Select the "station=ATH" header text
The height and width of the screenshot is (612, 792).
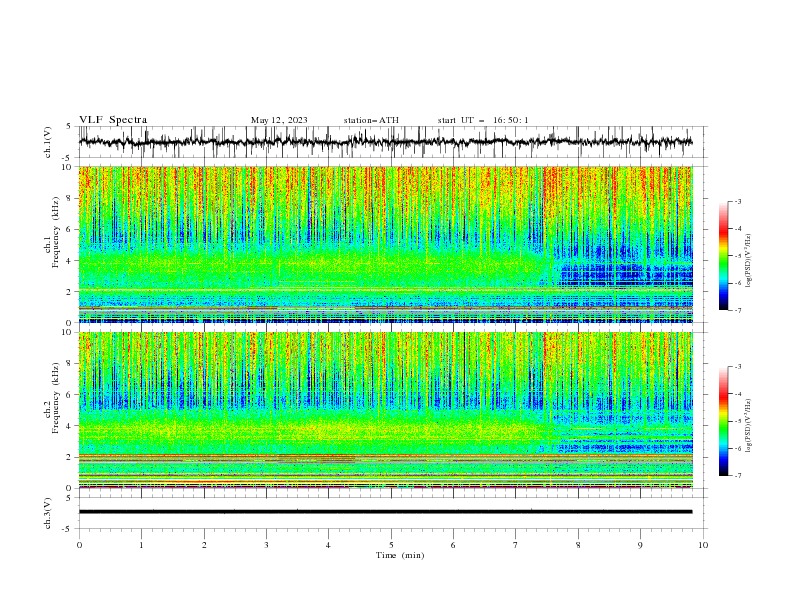tap(371, 120)
